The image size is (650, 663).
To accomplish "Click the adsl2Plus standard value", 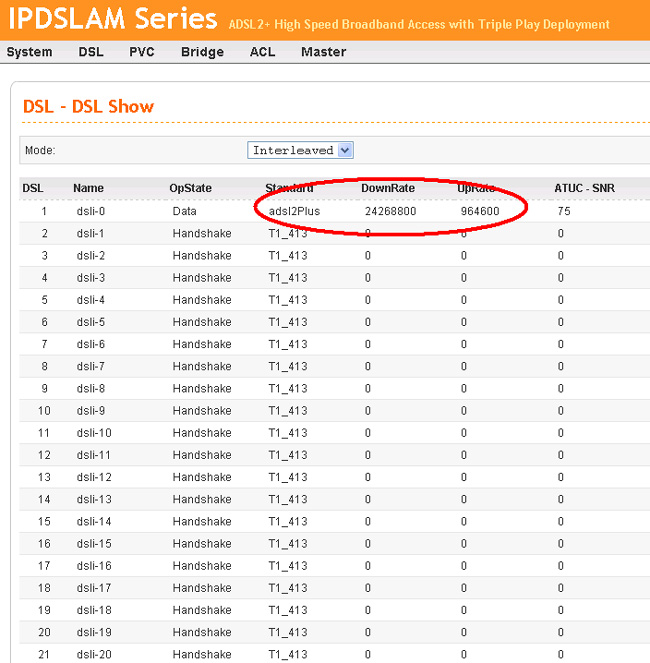I will click(x=295, y=211).
